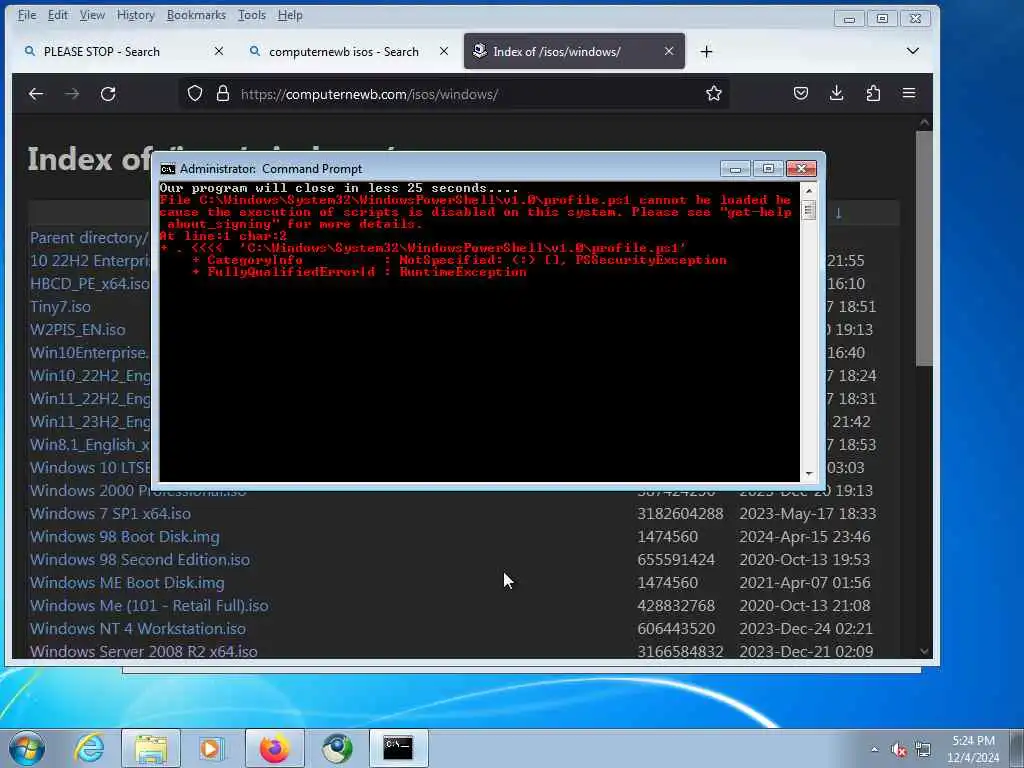Viewport: 1024px width, 768px height.
Task: Open Windows NT 4 Workstation.iso link
Action: (138, 629)
